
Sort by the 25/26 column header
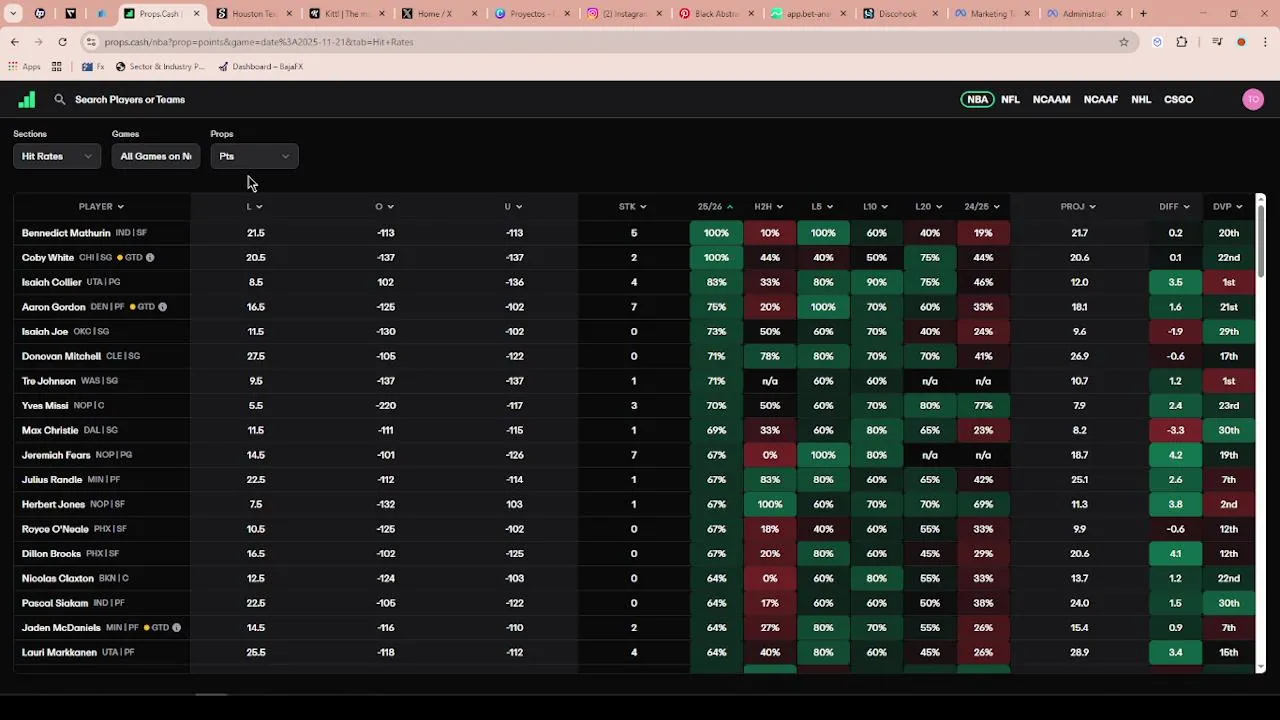point(715,207)
